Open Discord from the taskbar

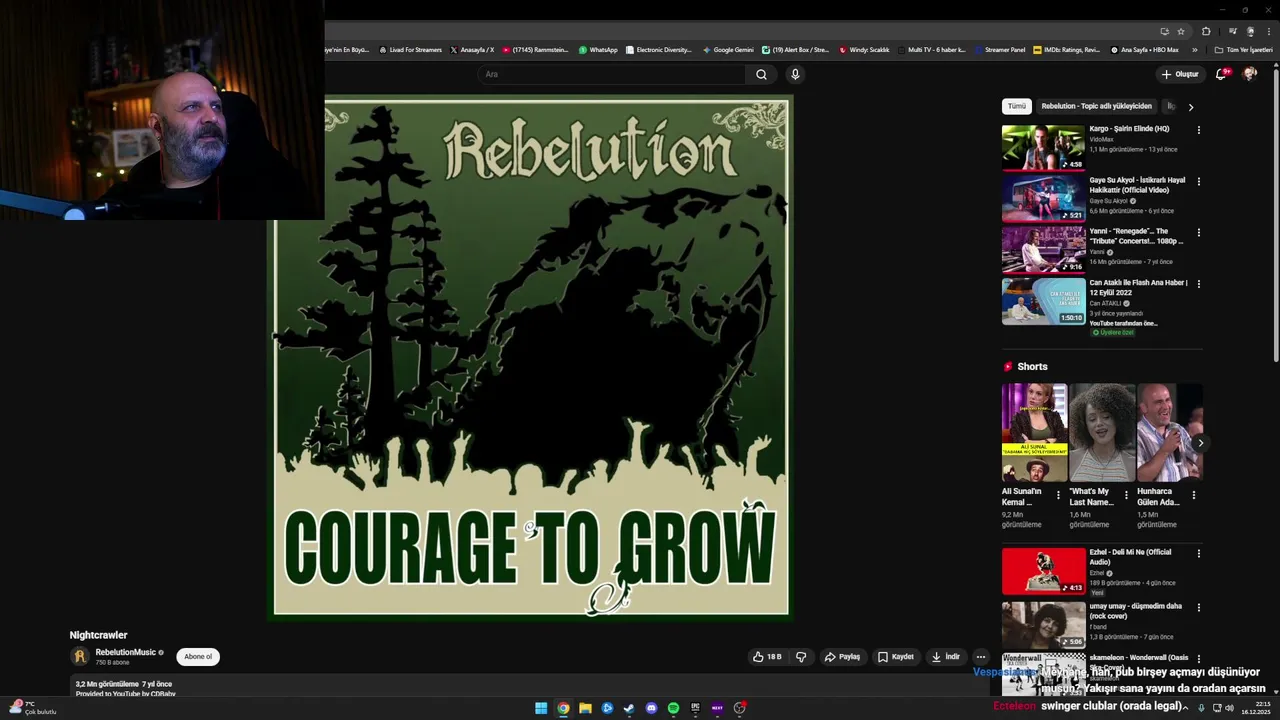pos(651,708)
